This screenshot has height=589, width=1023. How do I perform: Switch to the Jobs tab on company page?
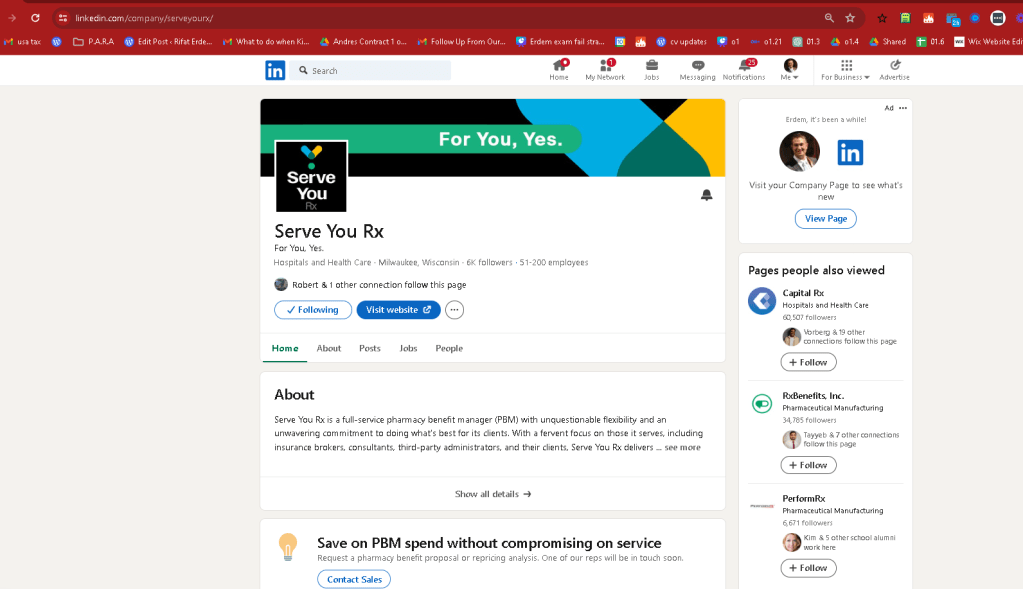pos(408,348)
